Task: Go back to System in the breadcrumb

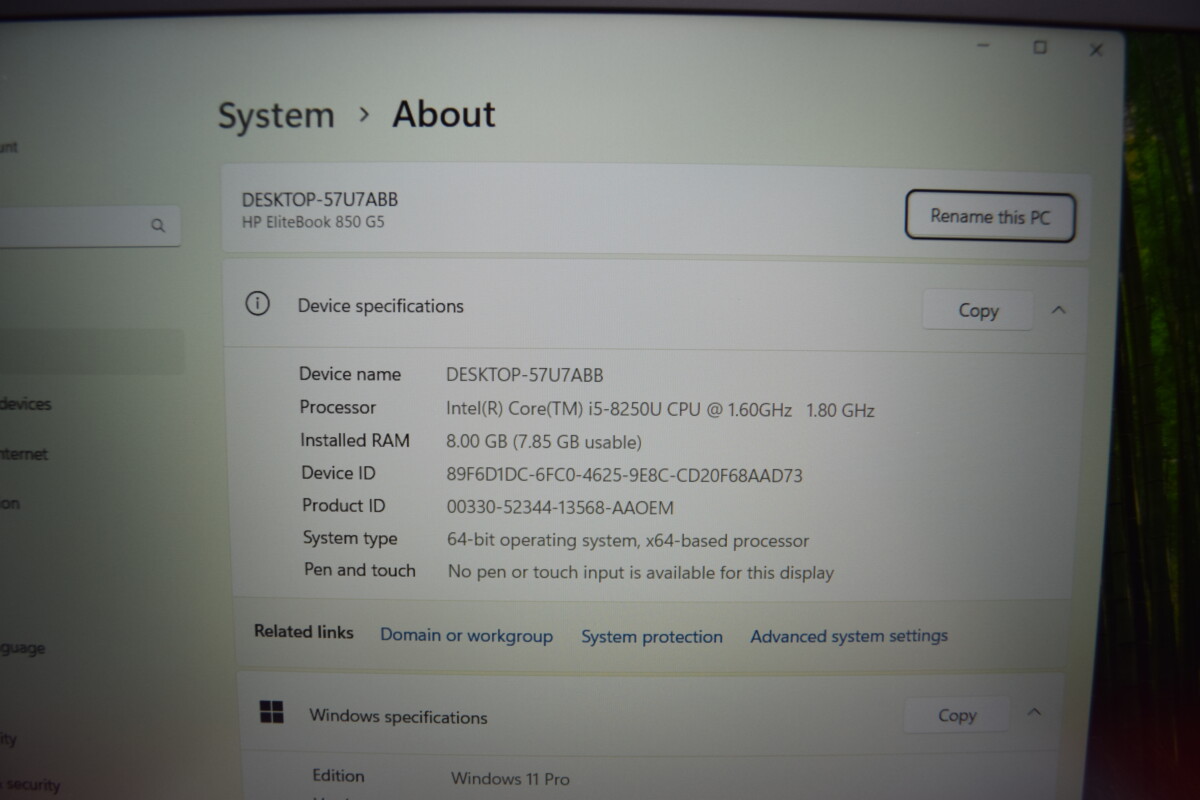Action: tap(276, 116)
